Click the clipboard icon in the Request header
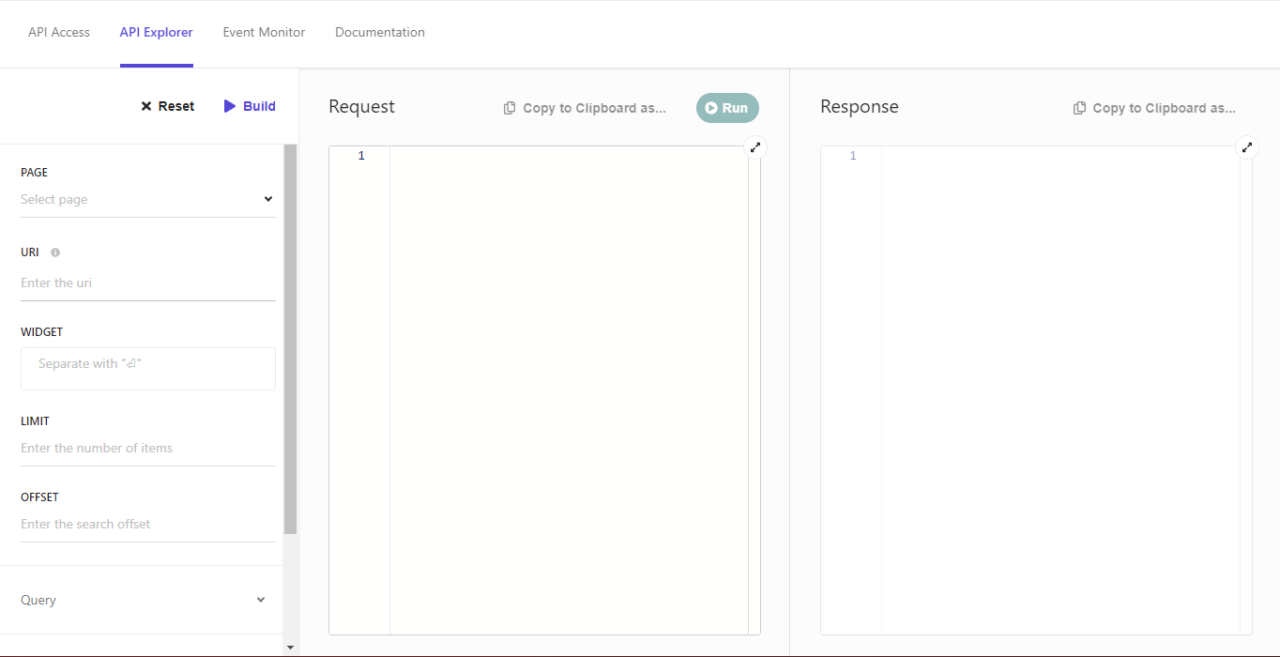This screenshot has width=1280, height=657. click(x=509, y=107)
